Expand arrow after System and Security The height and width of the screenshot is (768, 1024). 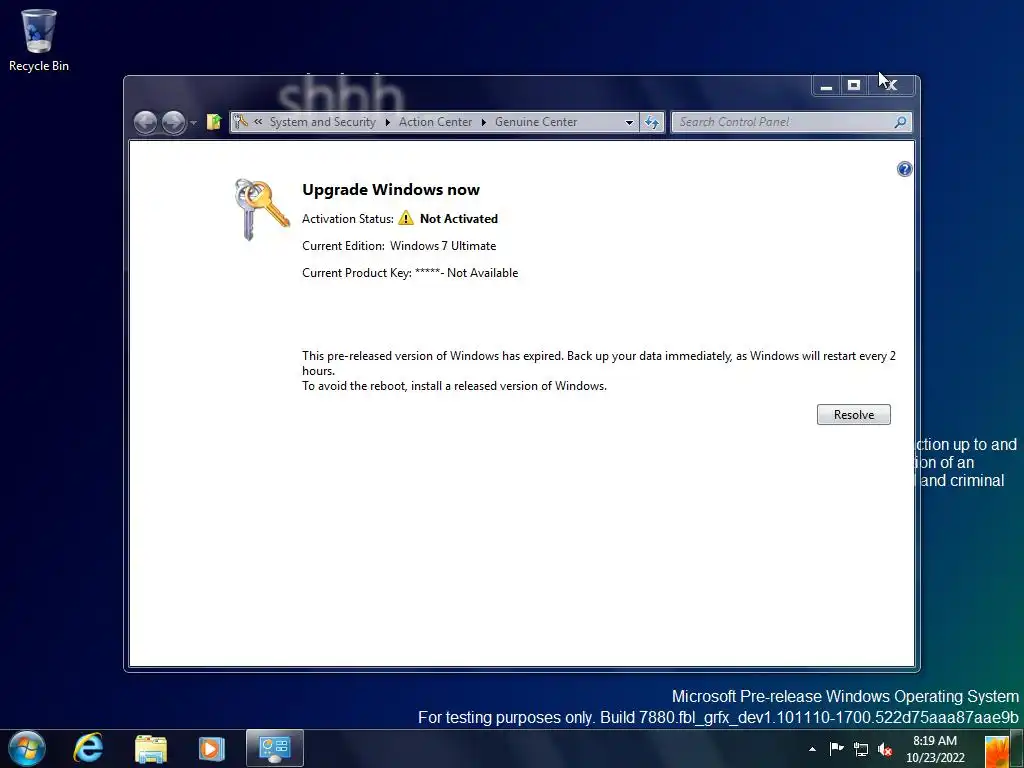(x=387, y=122)
